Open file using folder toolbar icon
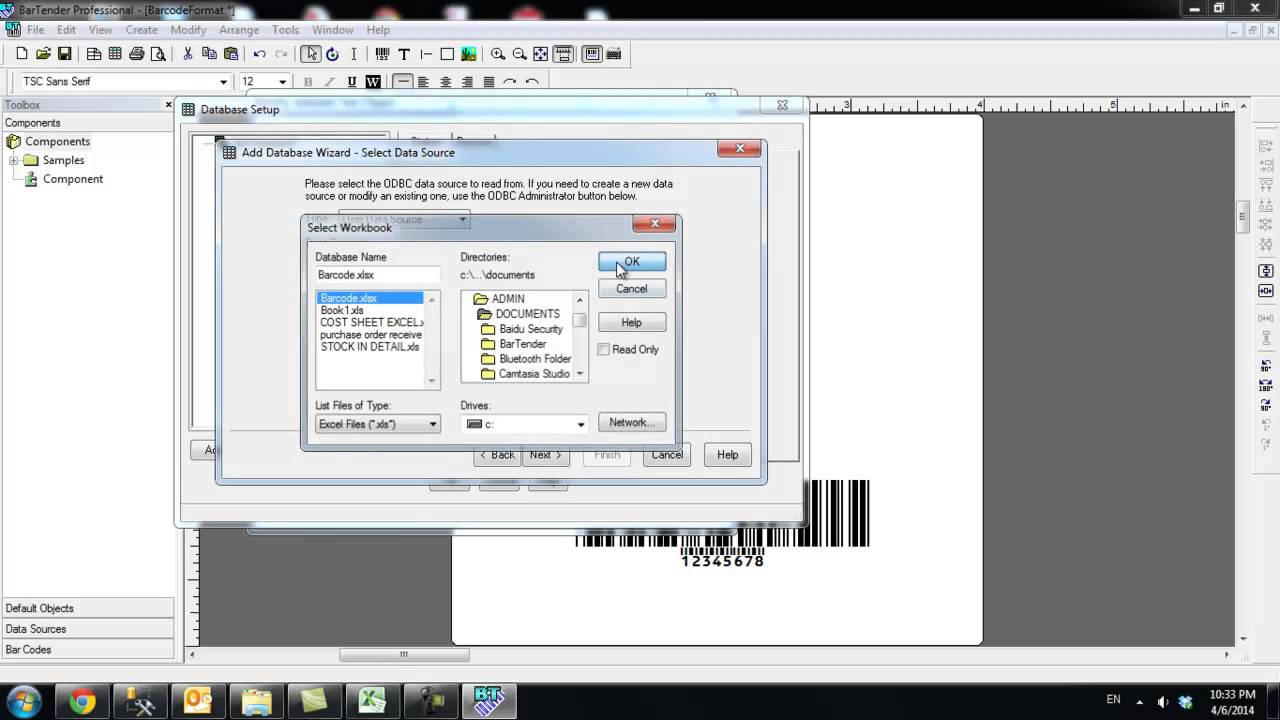The height and width of the screenshot is (720, 1280). coord(43,54)
